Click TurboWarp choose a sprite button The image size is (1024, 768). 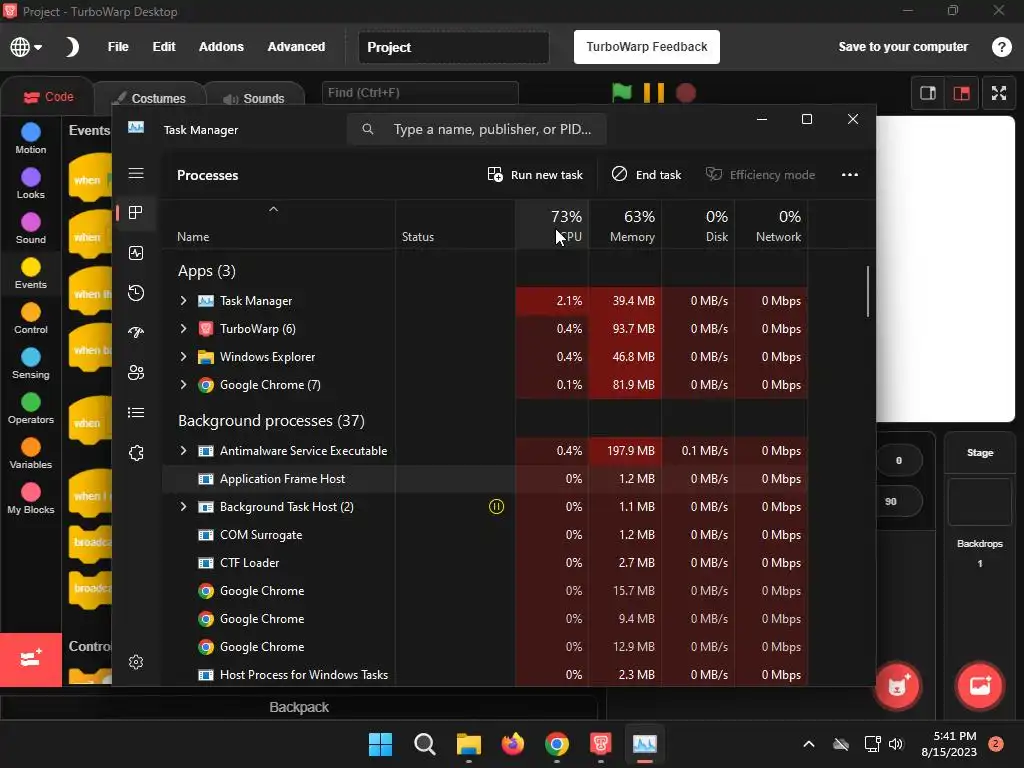[897, 686]
